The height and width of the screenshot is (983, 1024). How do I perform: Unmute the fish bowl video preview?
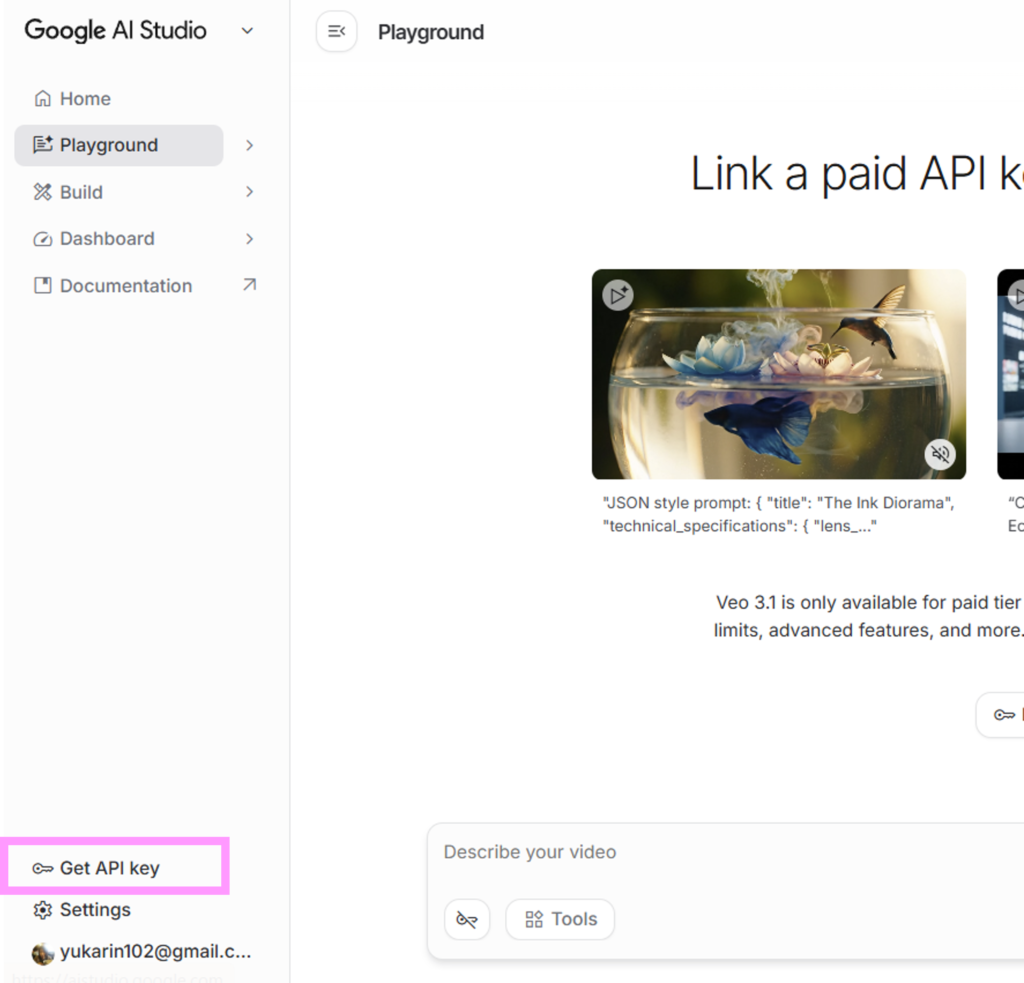(940, 454)
